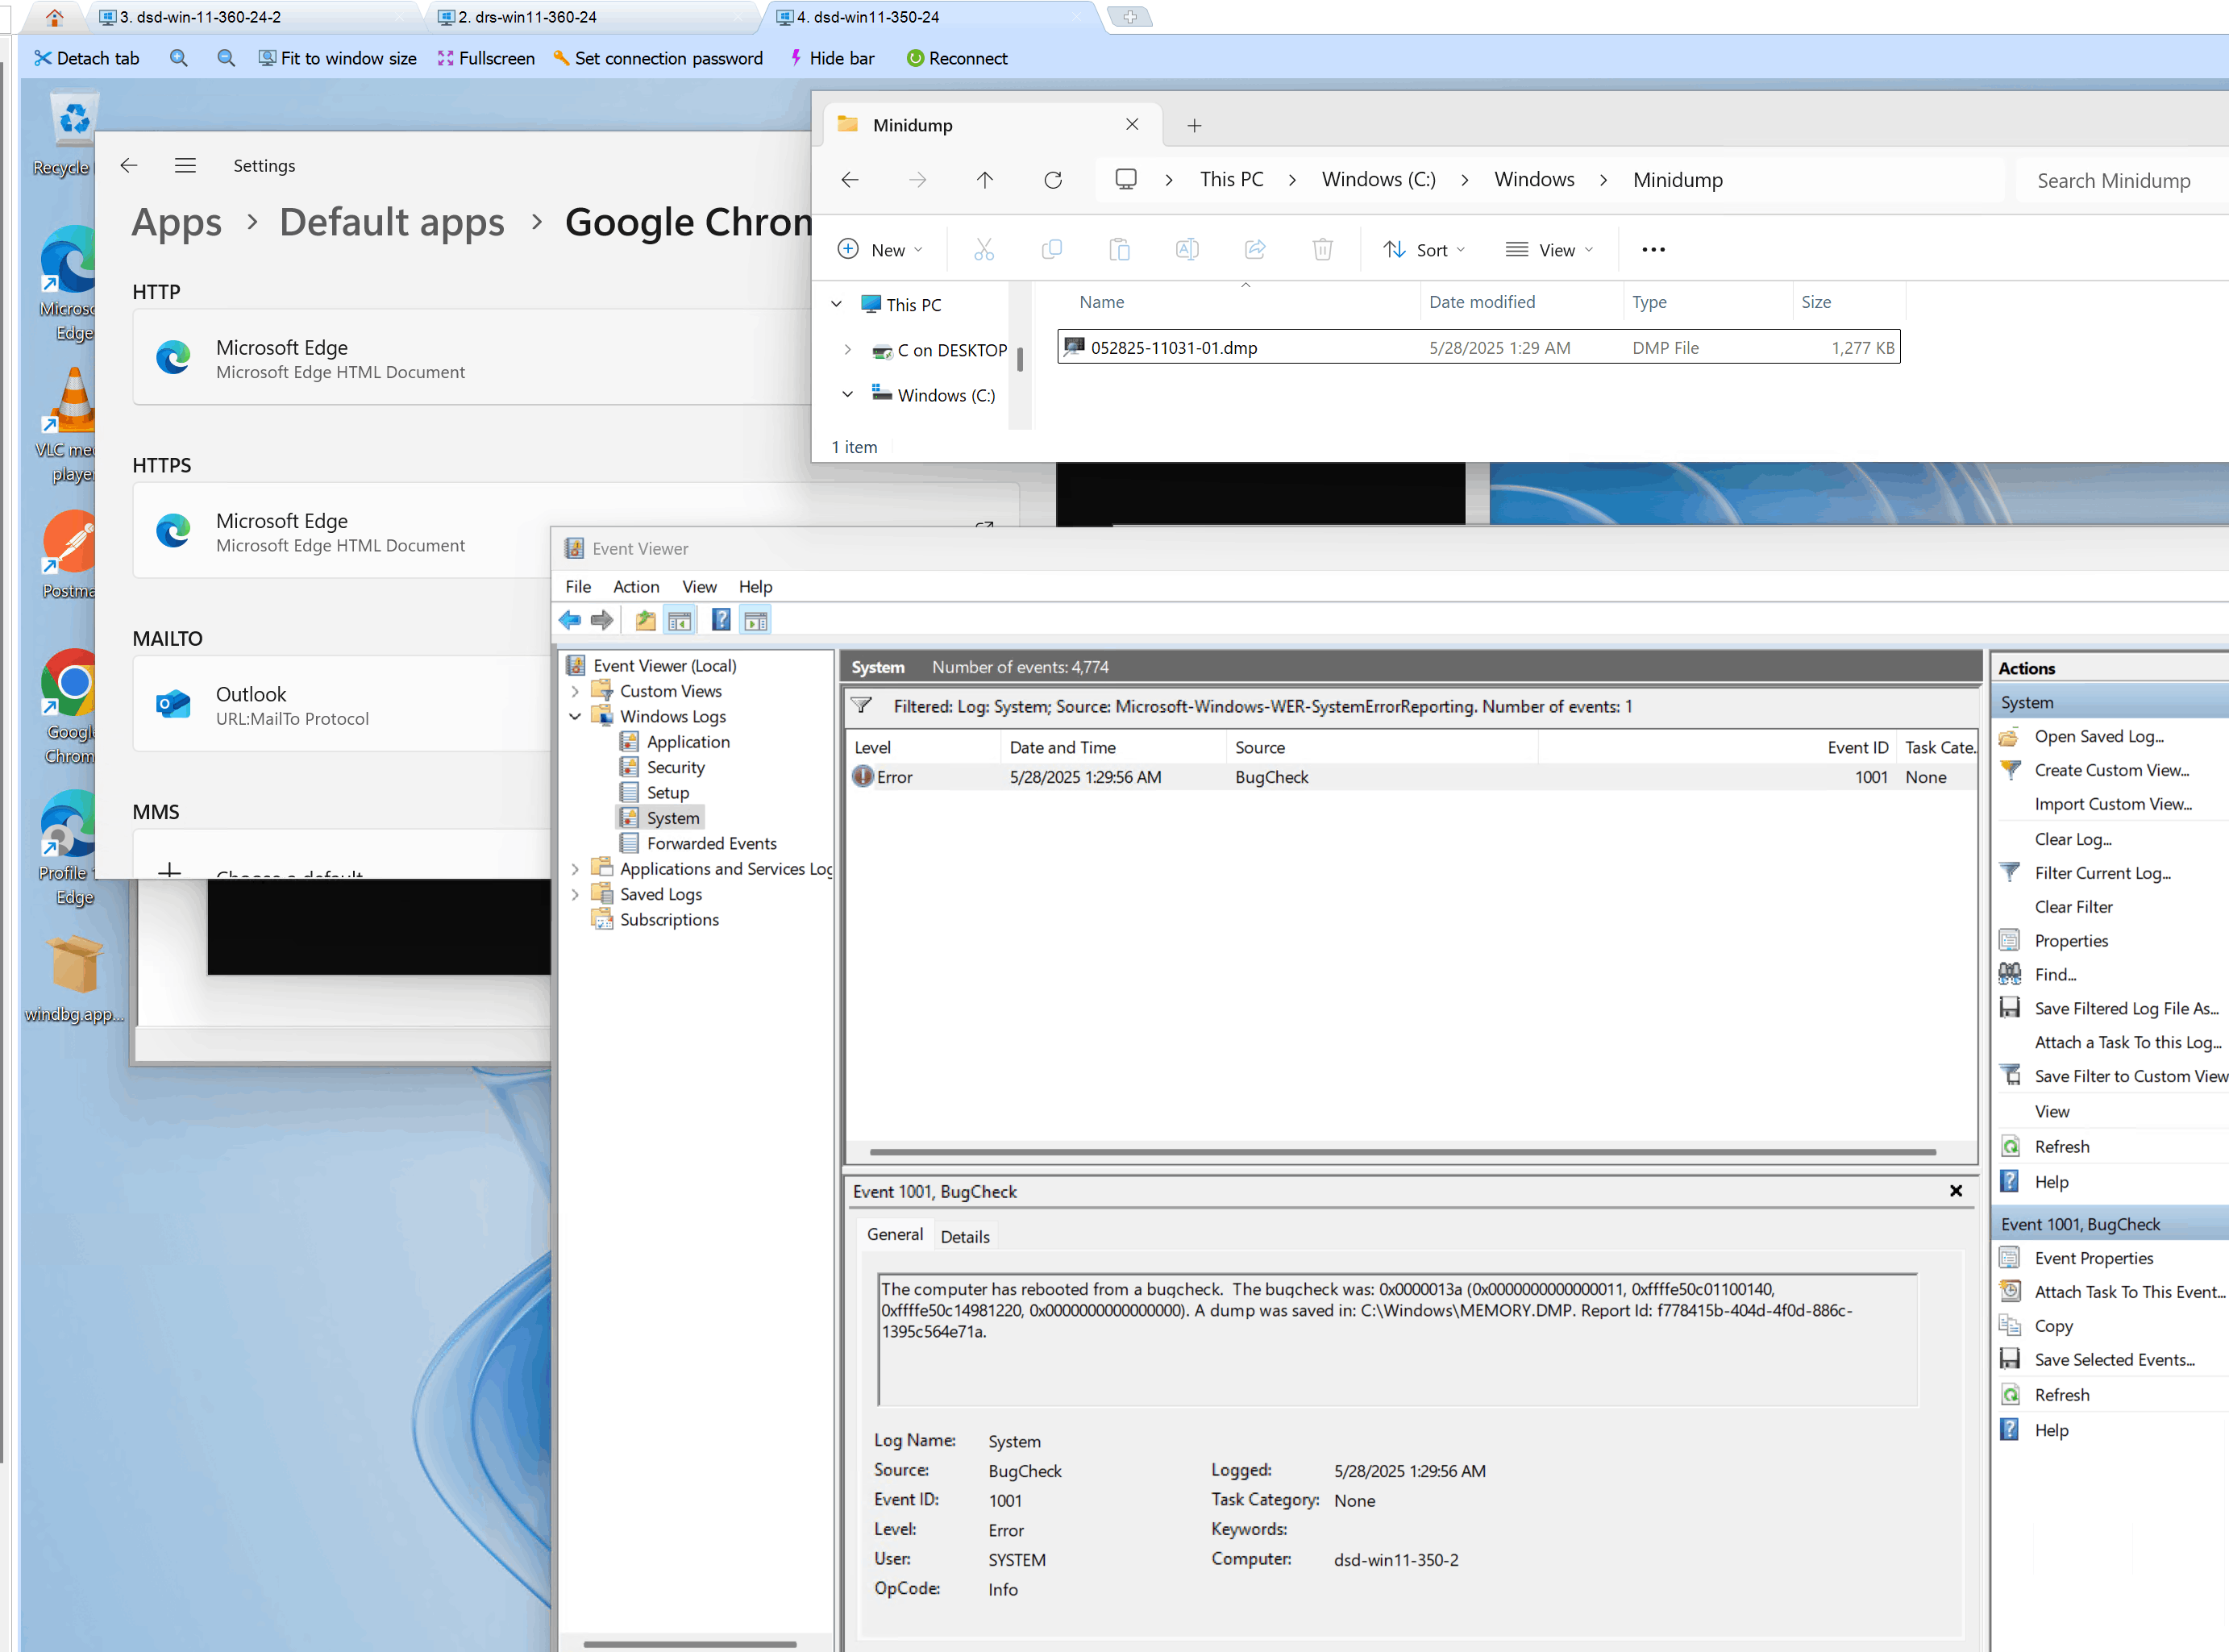2229x1652 pixels.
Task: Click the File Explorer refresh icon
Action: (x=1052, y=180)
